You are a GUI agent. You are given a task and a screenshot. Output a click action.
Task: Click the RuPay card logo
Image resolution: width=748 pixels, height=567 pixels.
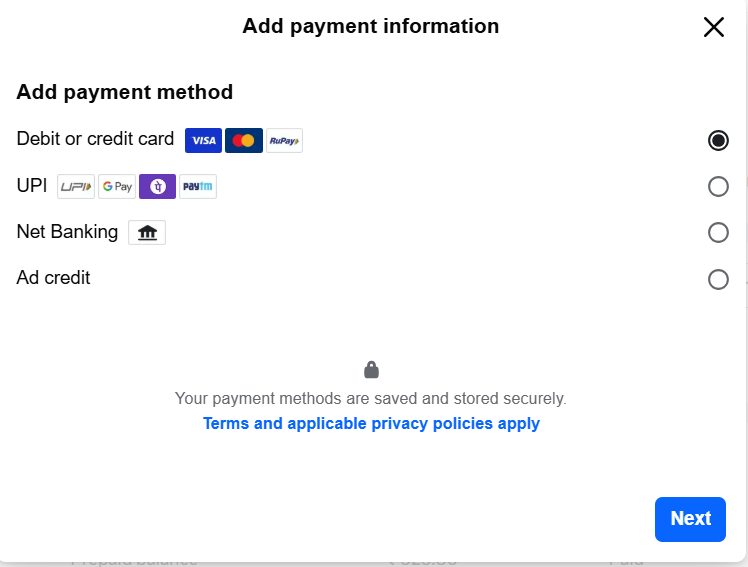[x=284, y=141]
